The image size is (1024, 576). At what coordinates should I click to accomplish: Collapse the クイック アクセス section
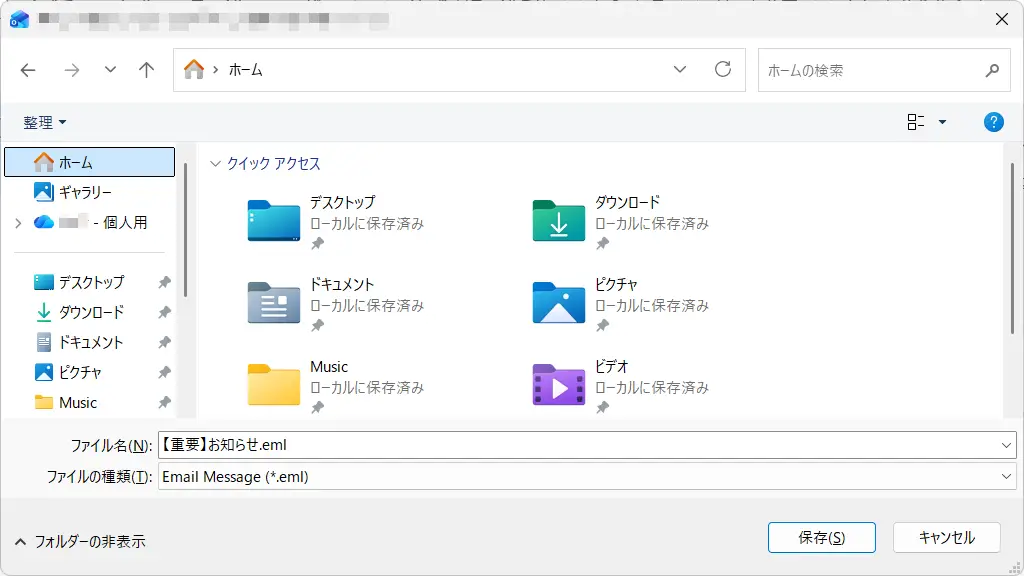click(215, 164)
